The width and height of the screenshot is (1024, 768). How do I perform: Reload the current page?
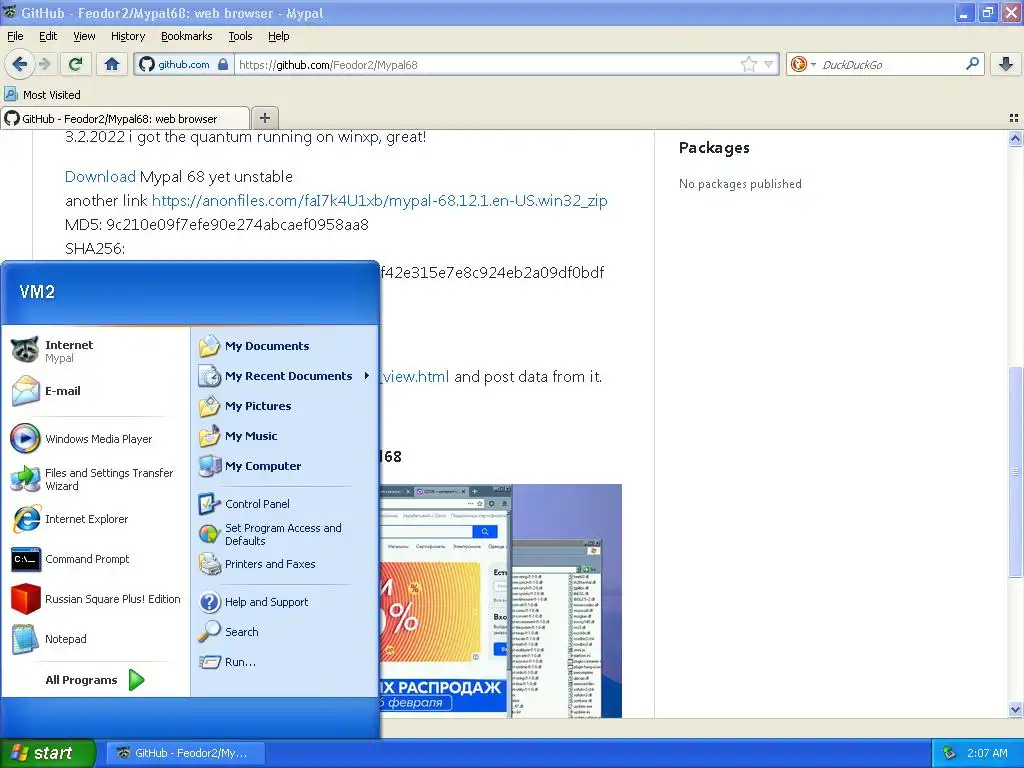point(75,64)
